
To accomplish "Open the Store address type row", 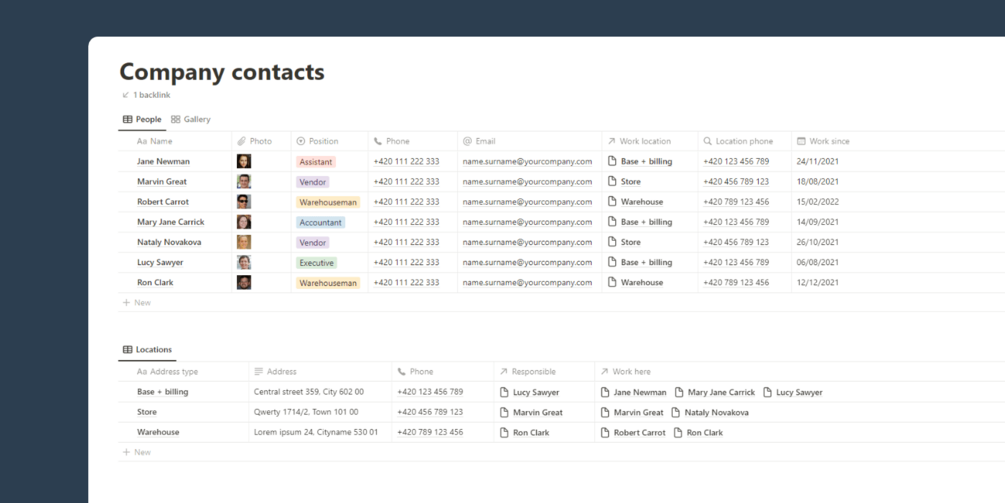I will tap(147, 412).
